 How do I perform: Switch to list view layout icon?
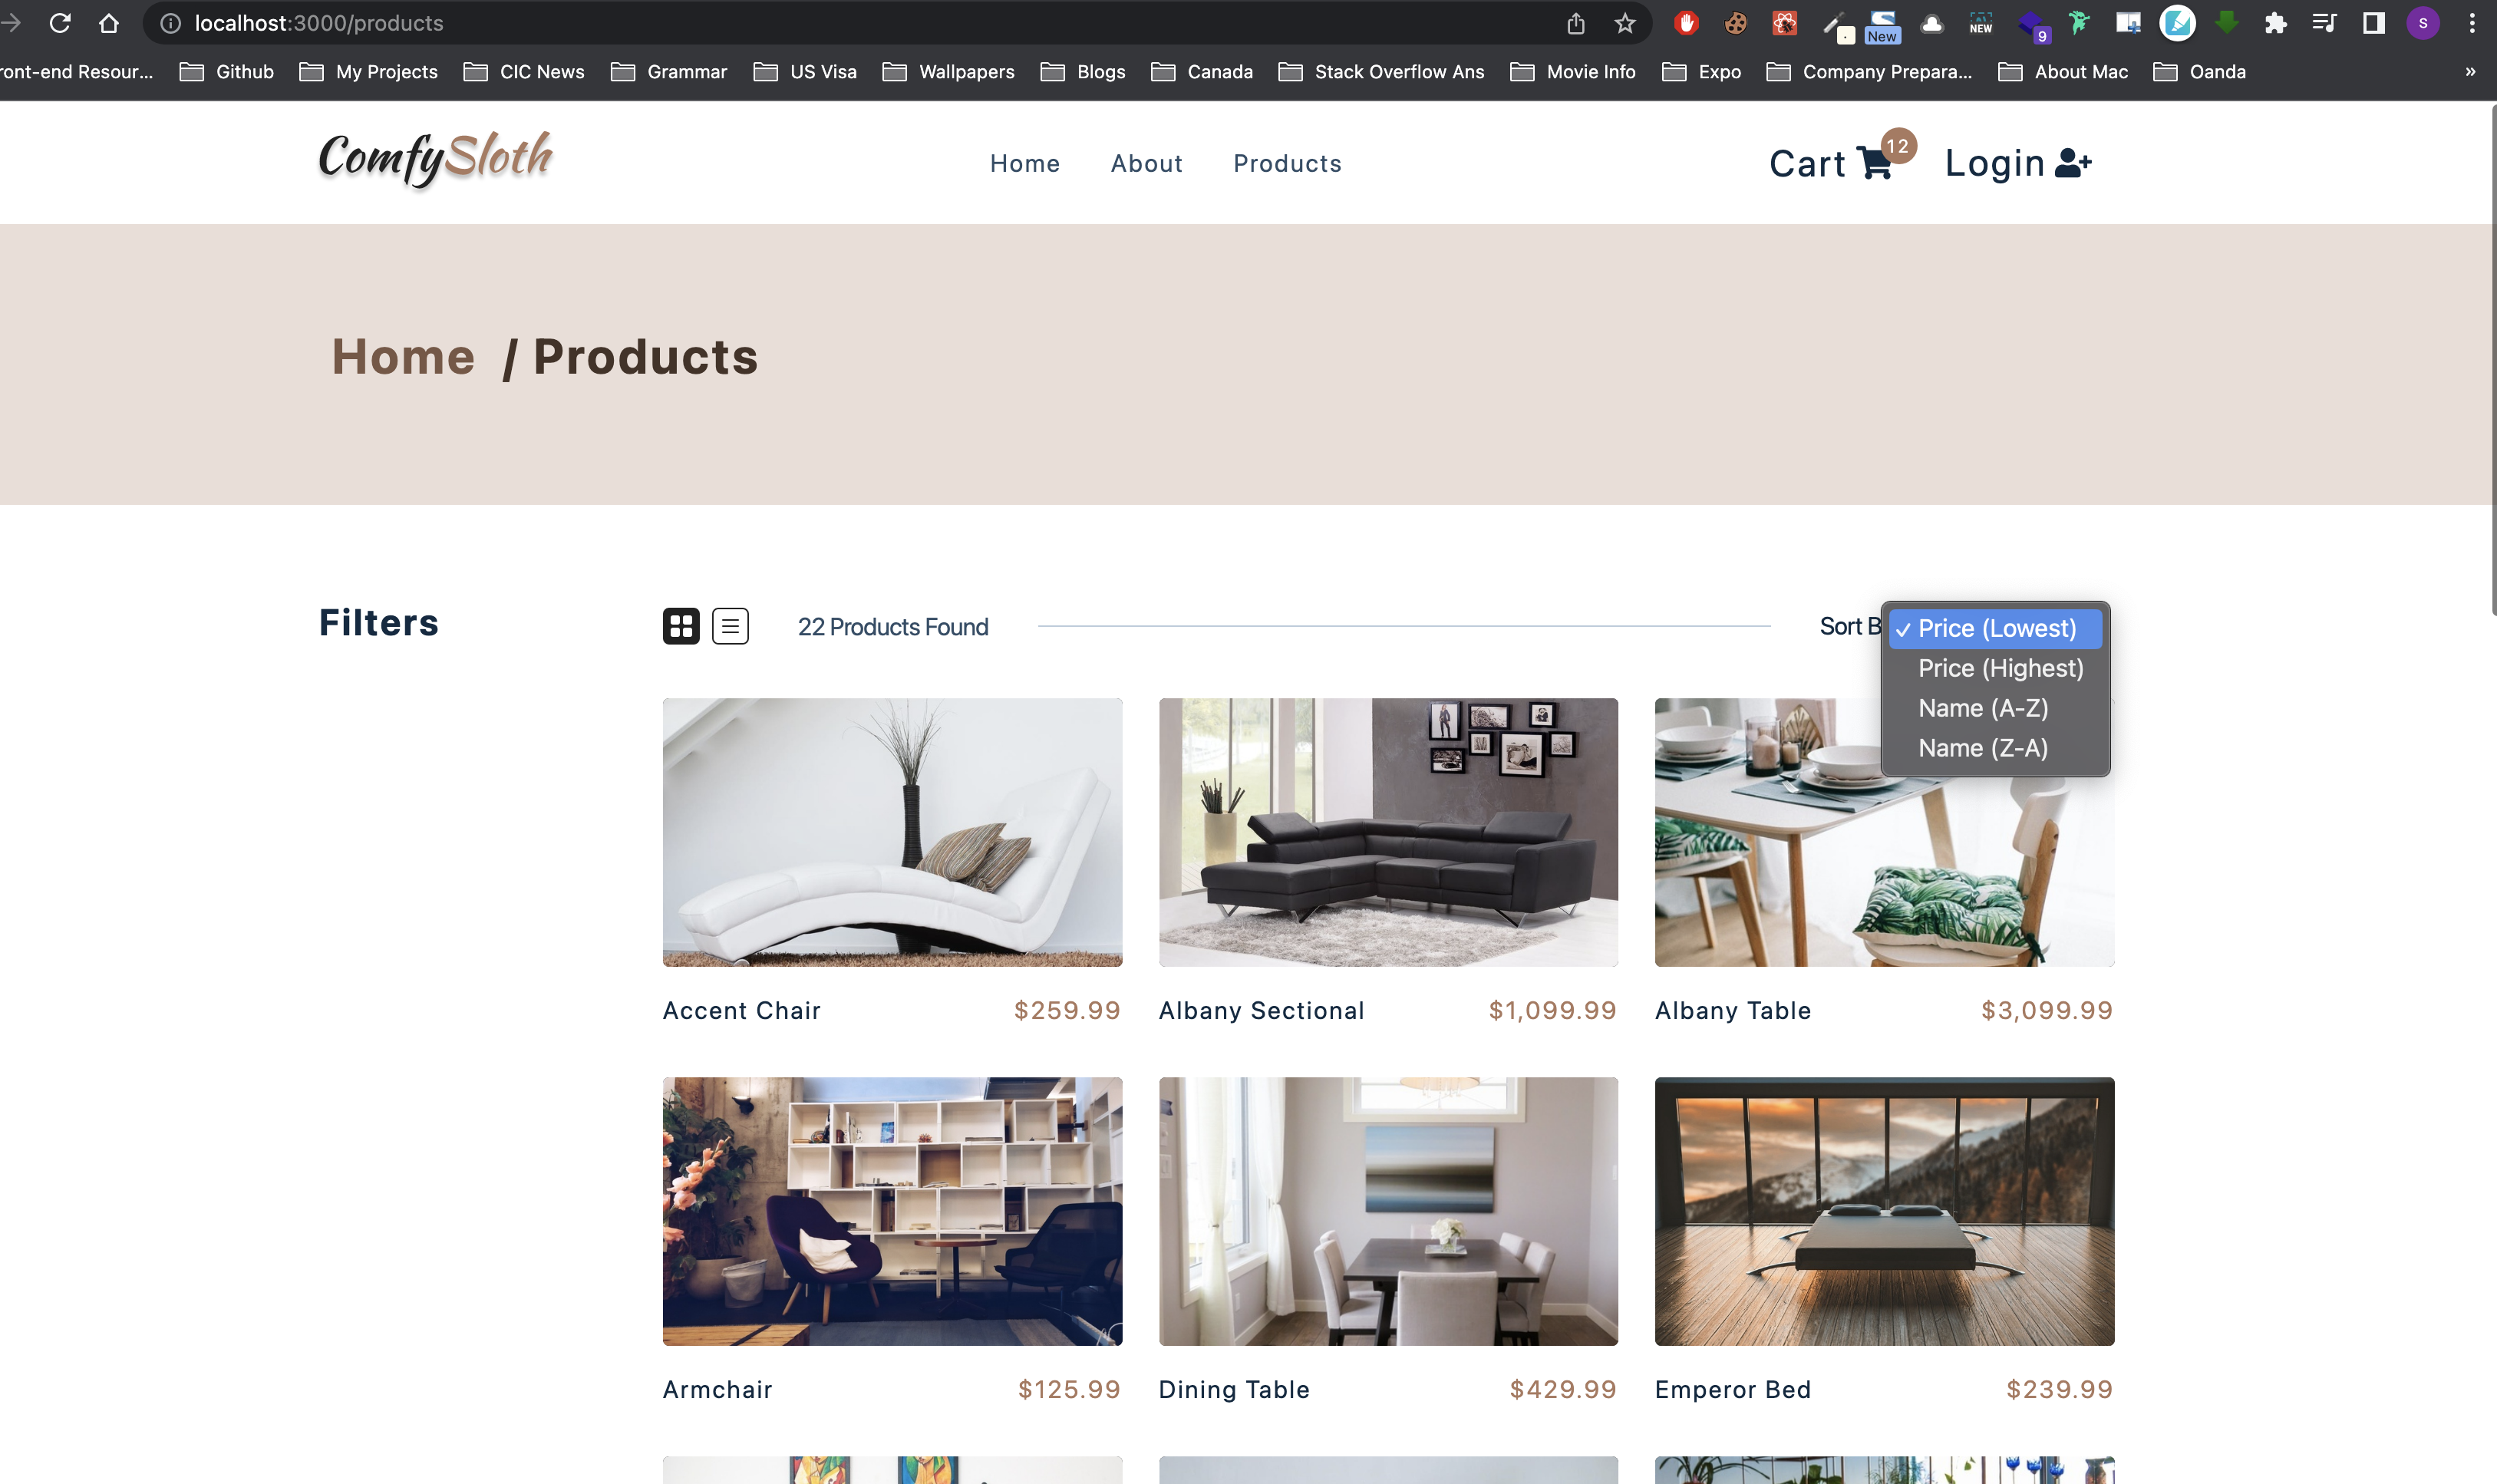730,626
